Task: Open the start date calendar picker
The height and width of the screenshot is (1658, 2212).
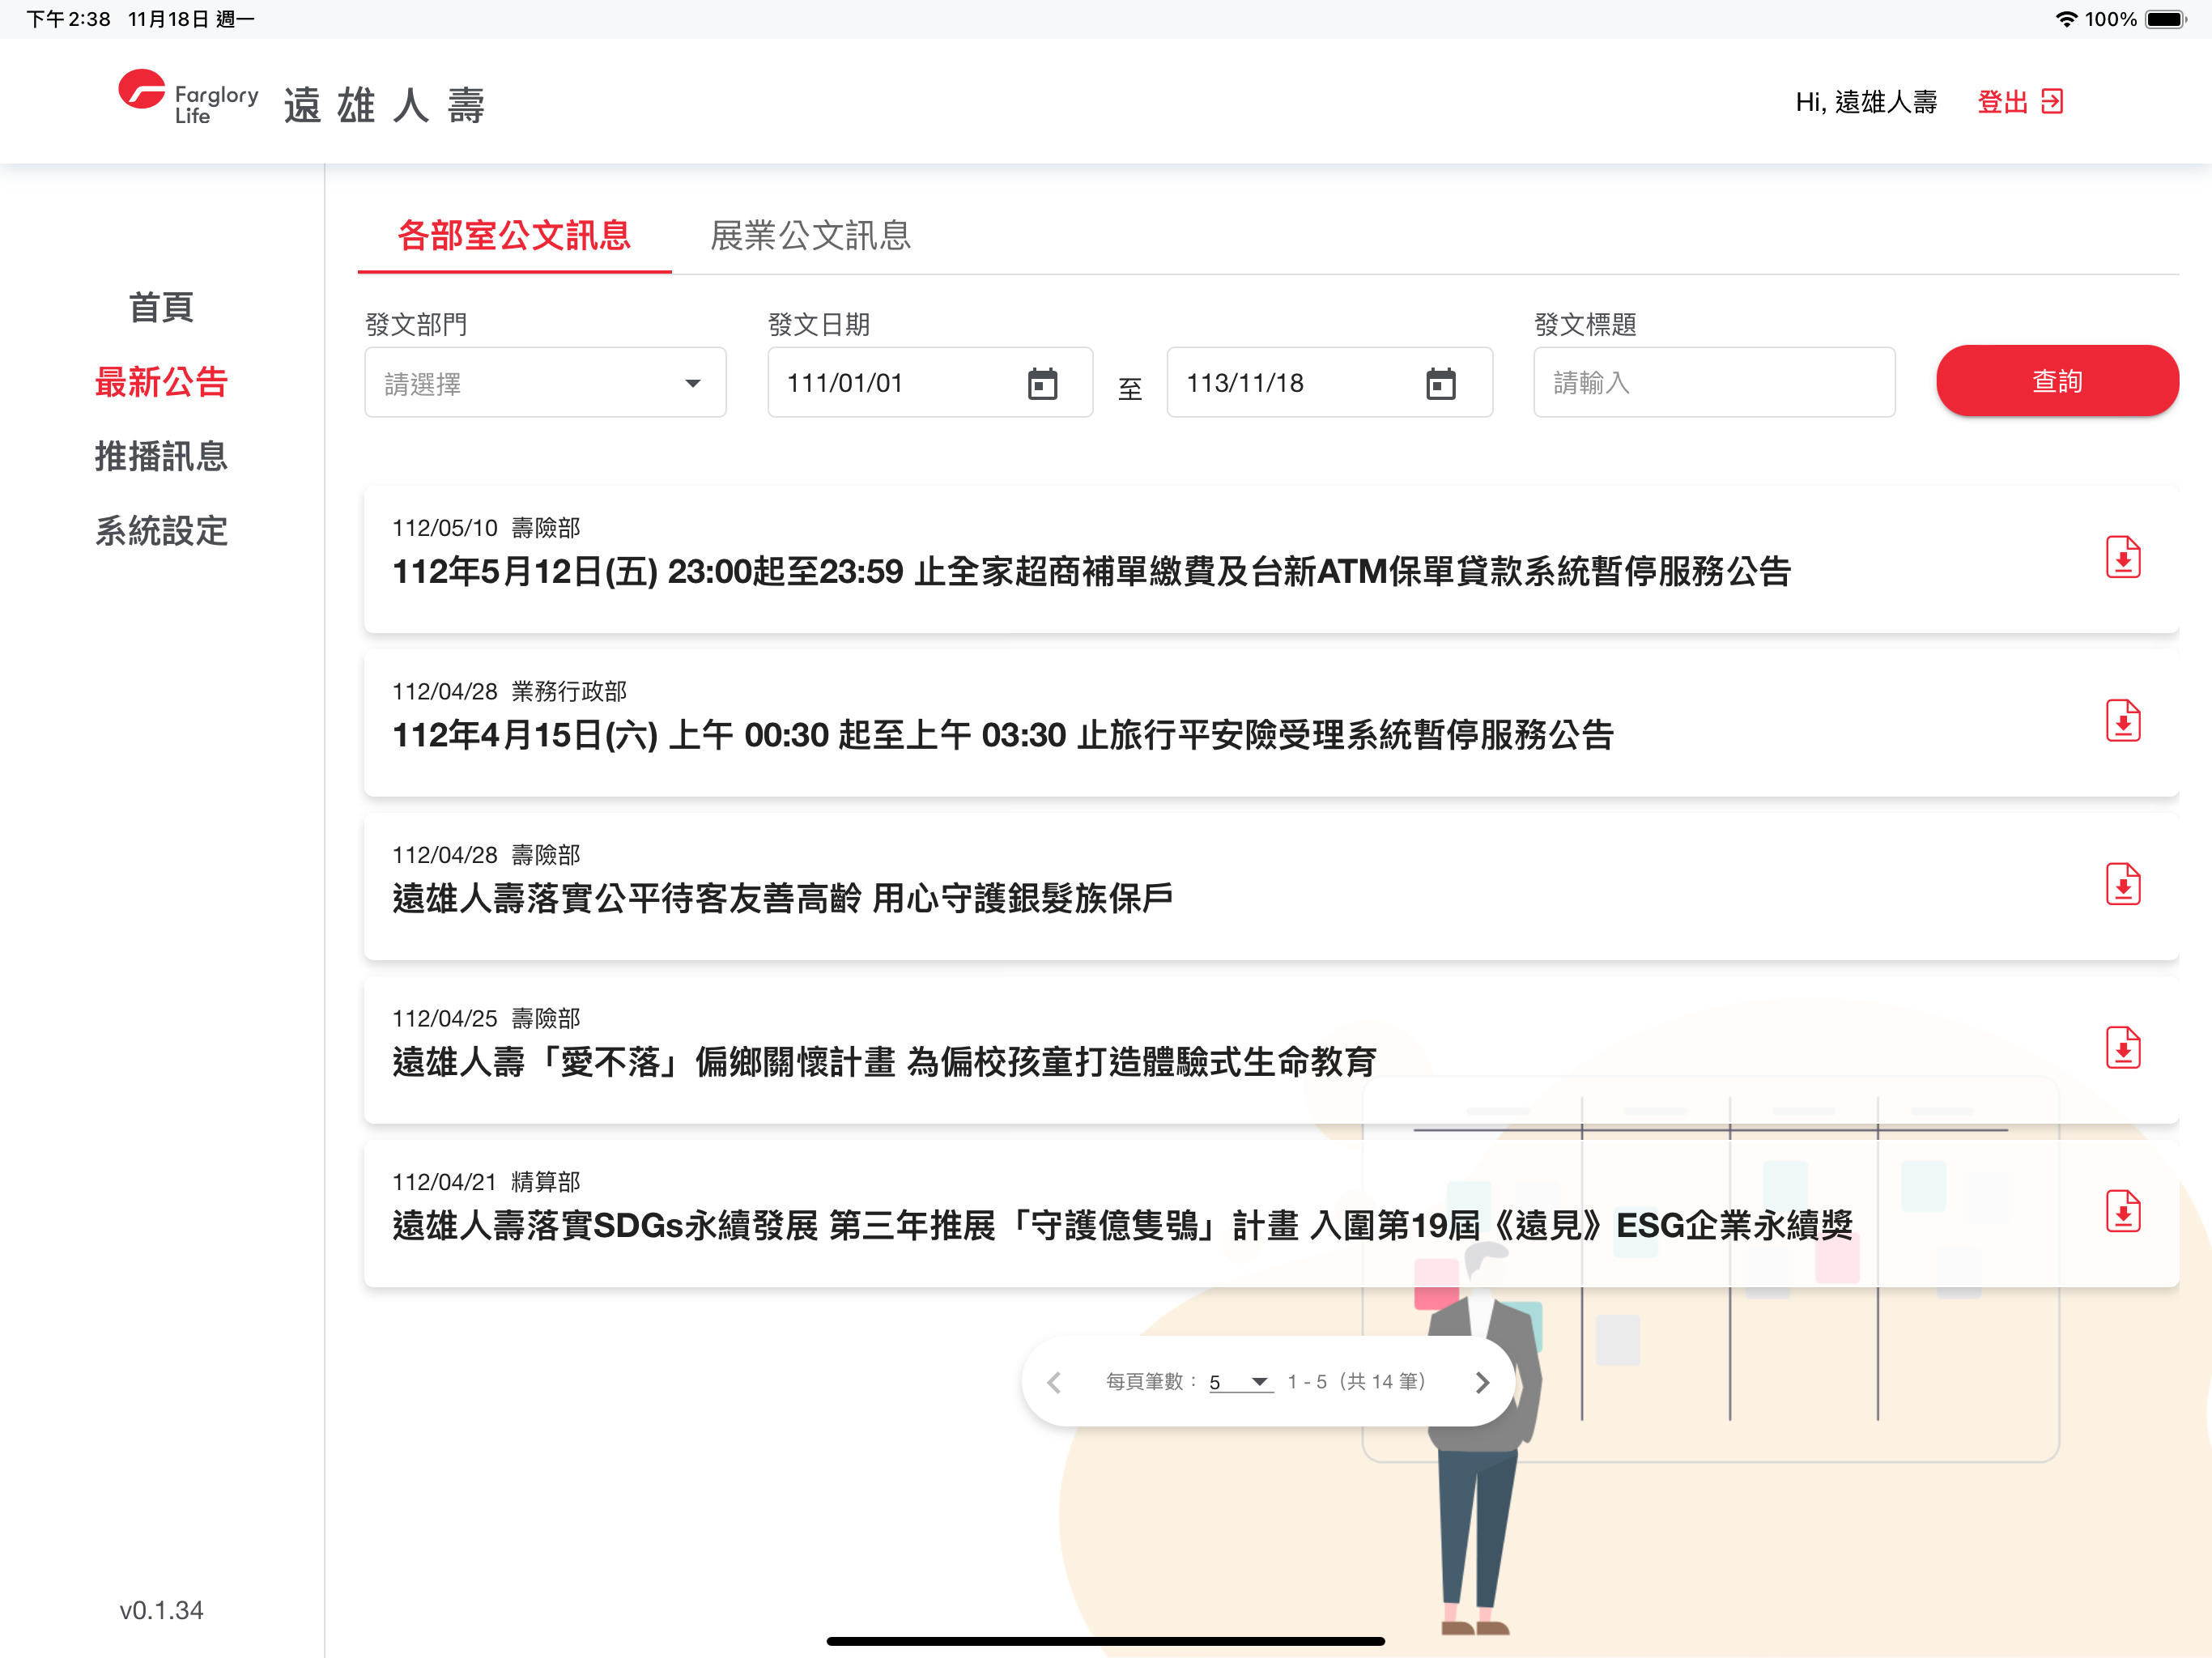Action: pyautogui.click(x=1042, y=383)
